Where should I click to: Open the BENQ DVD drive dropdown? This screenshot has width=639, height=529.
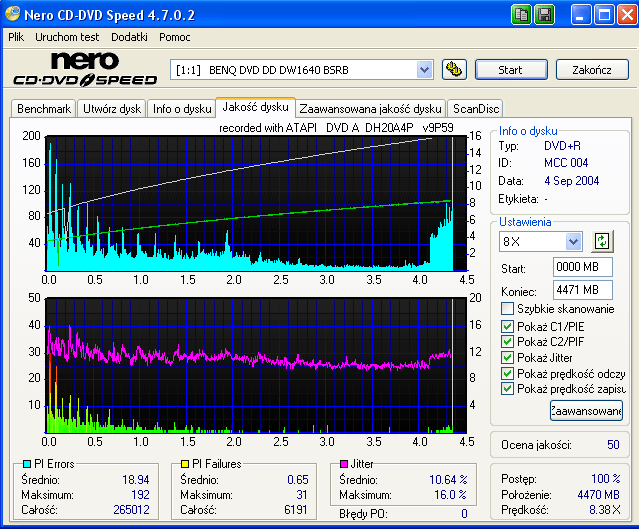point(424,70)
